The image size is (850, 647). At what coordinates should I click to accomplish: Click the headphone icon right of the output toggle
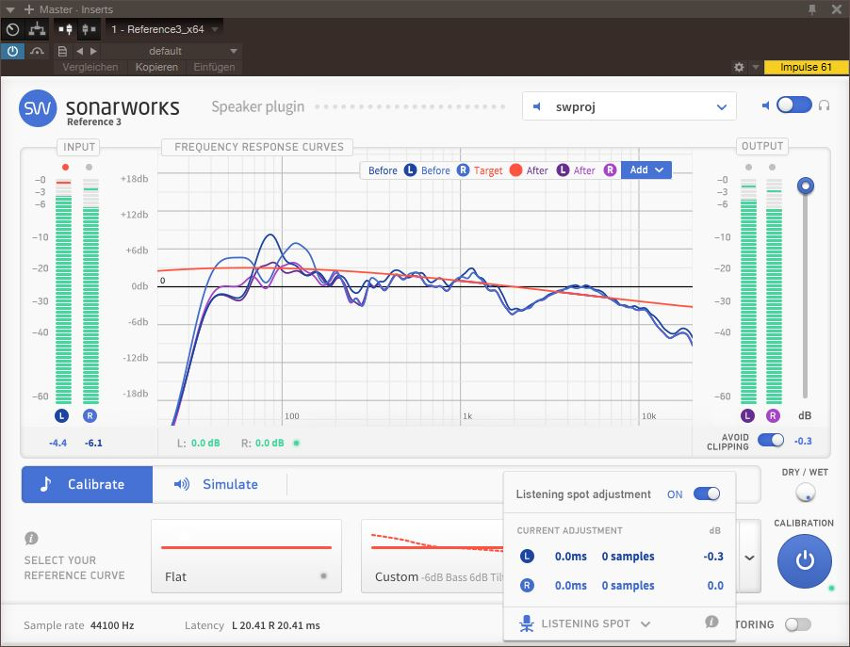824,105
